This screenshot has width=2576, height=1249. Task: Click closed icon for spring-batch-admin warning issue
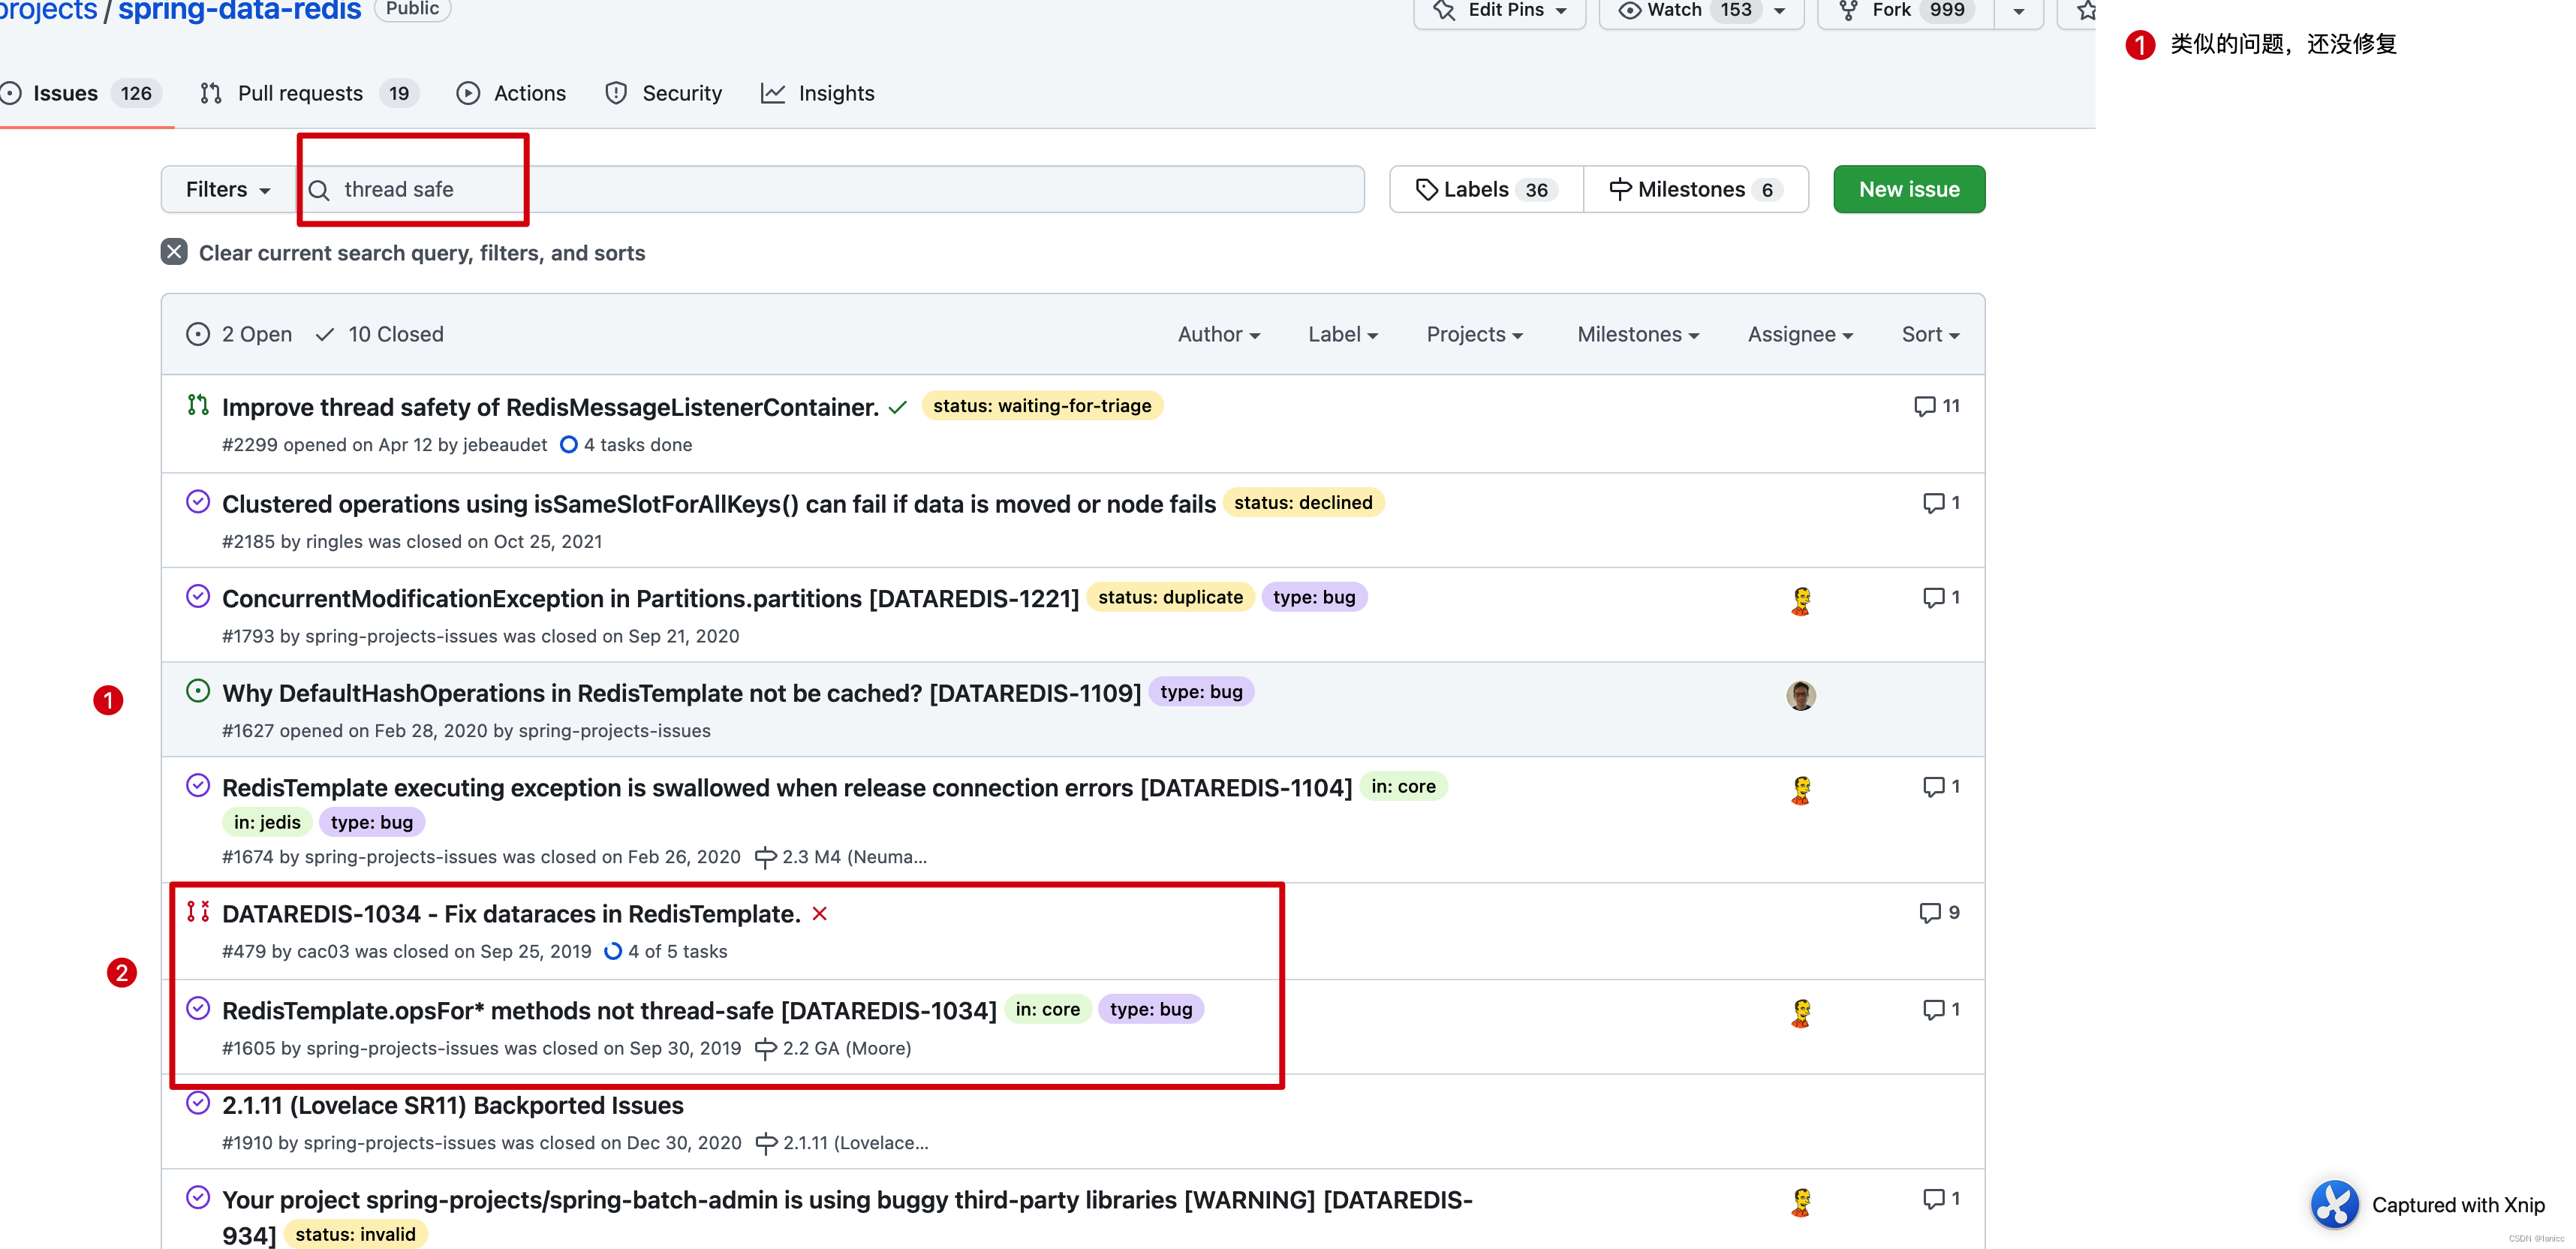tap(198, 1197)
